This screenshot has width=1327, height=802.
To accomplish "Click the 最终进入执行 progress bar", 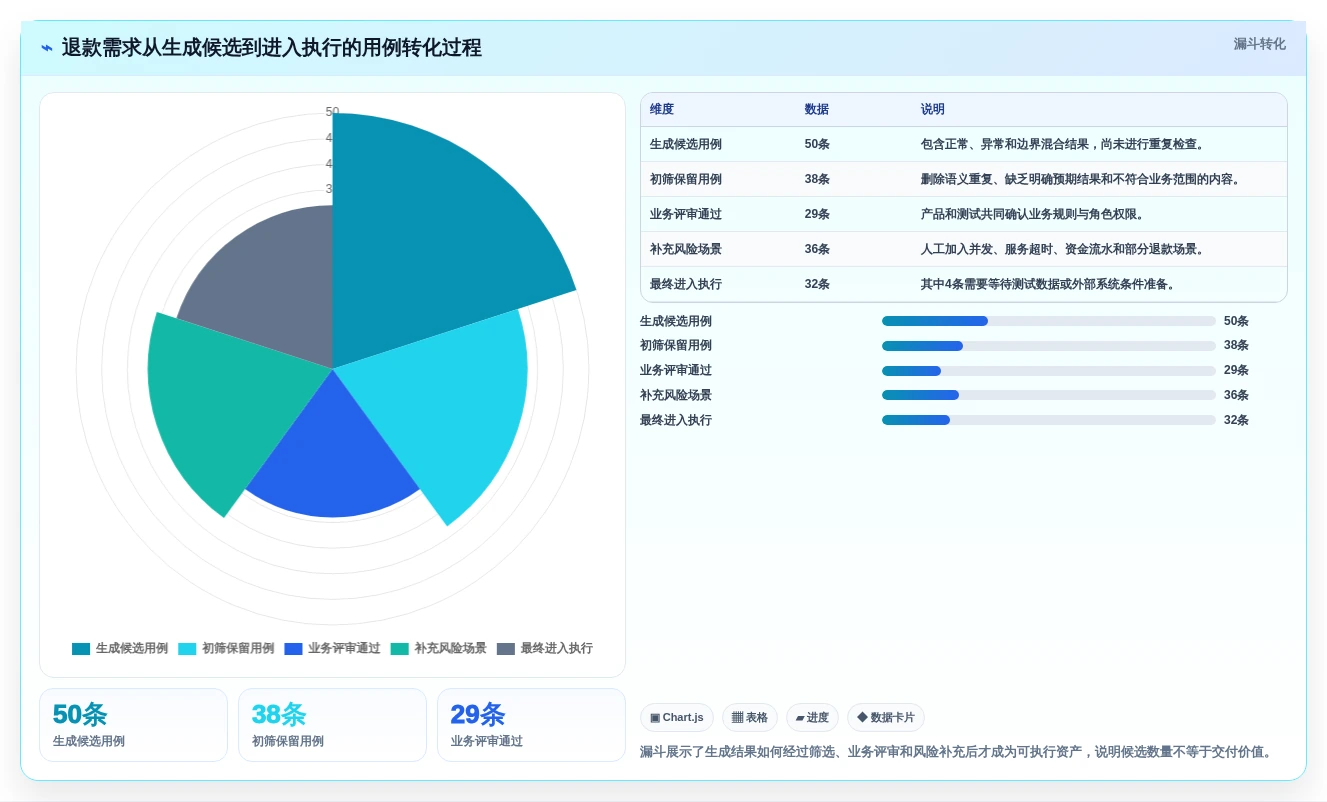I will point(1049,420).
